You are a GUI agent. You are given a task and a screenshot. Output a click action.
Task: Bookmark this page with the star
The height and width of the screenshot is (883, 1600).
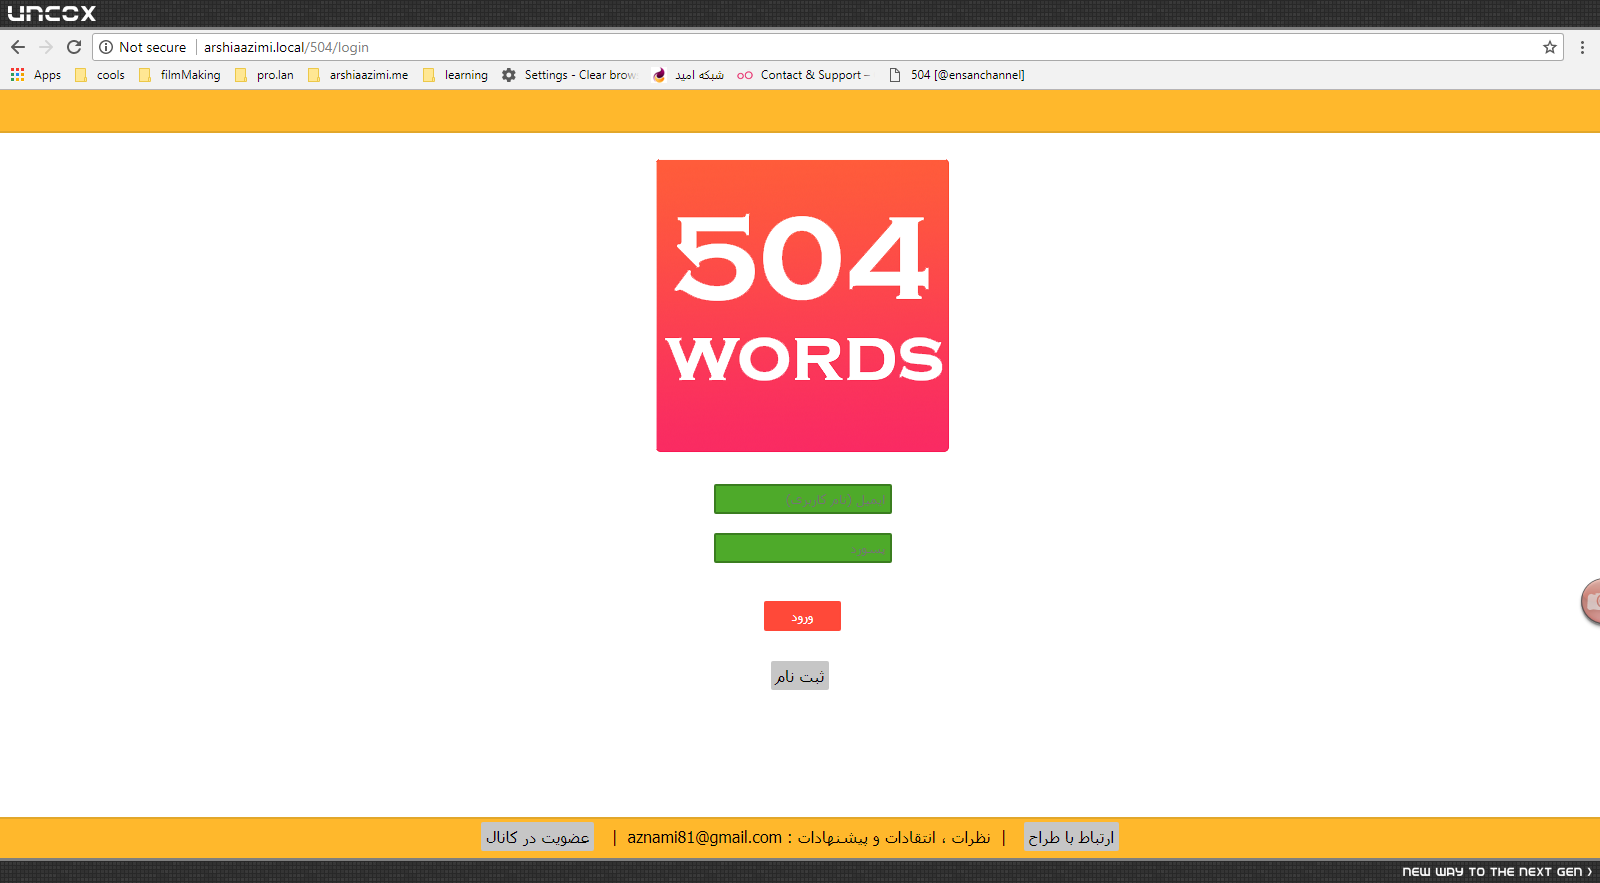click(x=1550, y=47)
